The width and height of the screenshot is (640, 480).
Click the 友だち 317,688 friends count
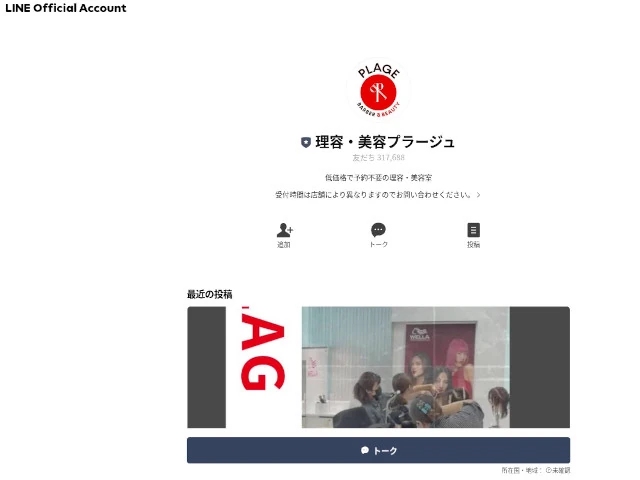[x=378, y=158]
